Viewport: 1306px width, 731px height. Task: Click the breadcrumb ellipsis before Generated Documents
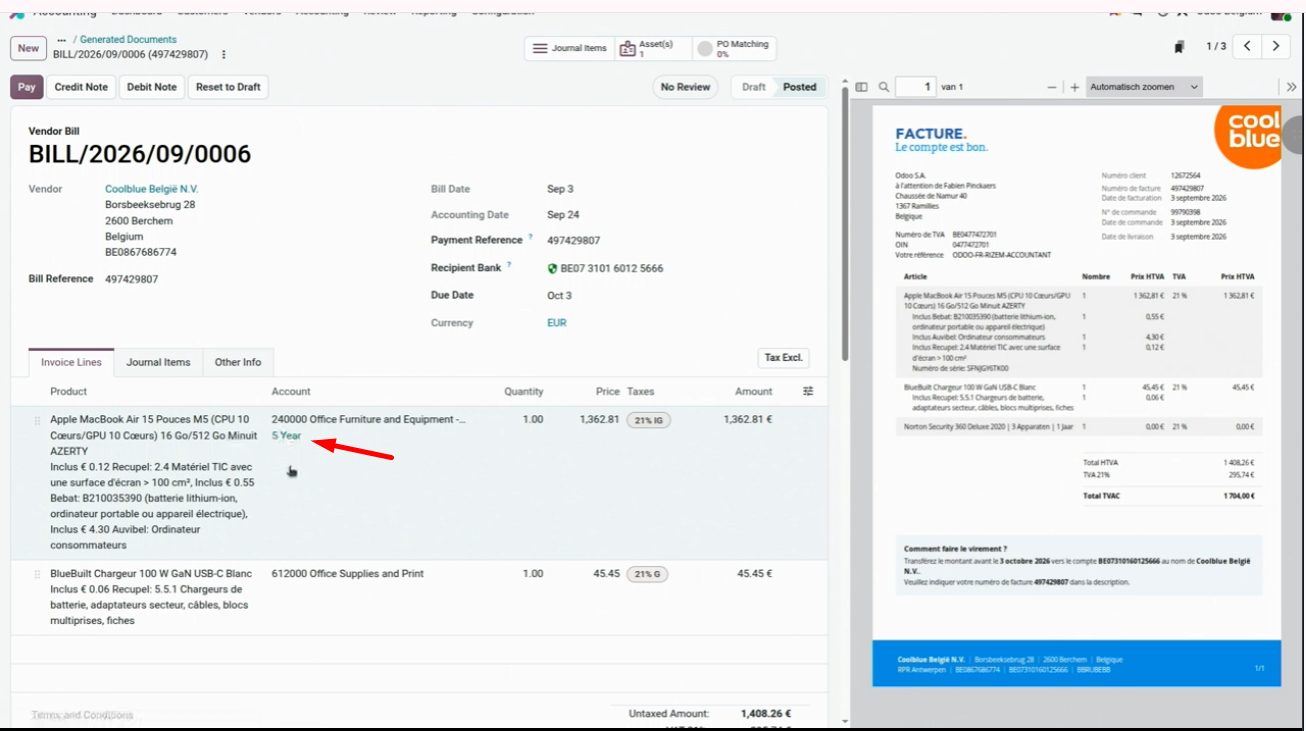[62, 40]
